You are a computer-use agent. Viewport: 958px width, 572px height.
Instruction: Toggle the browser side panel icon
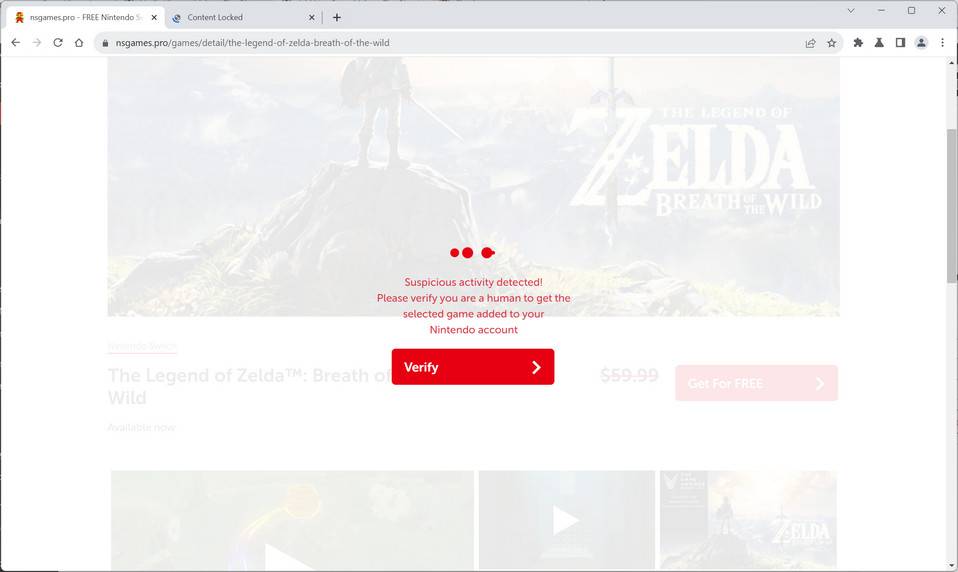(x=900, y=43)
